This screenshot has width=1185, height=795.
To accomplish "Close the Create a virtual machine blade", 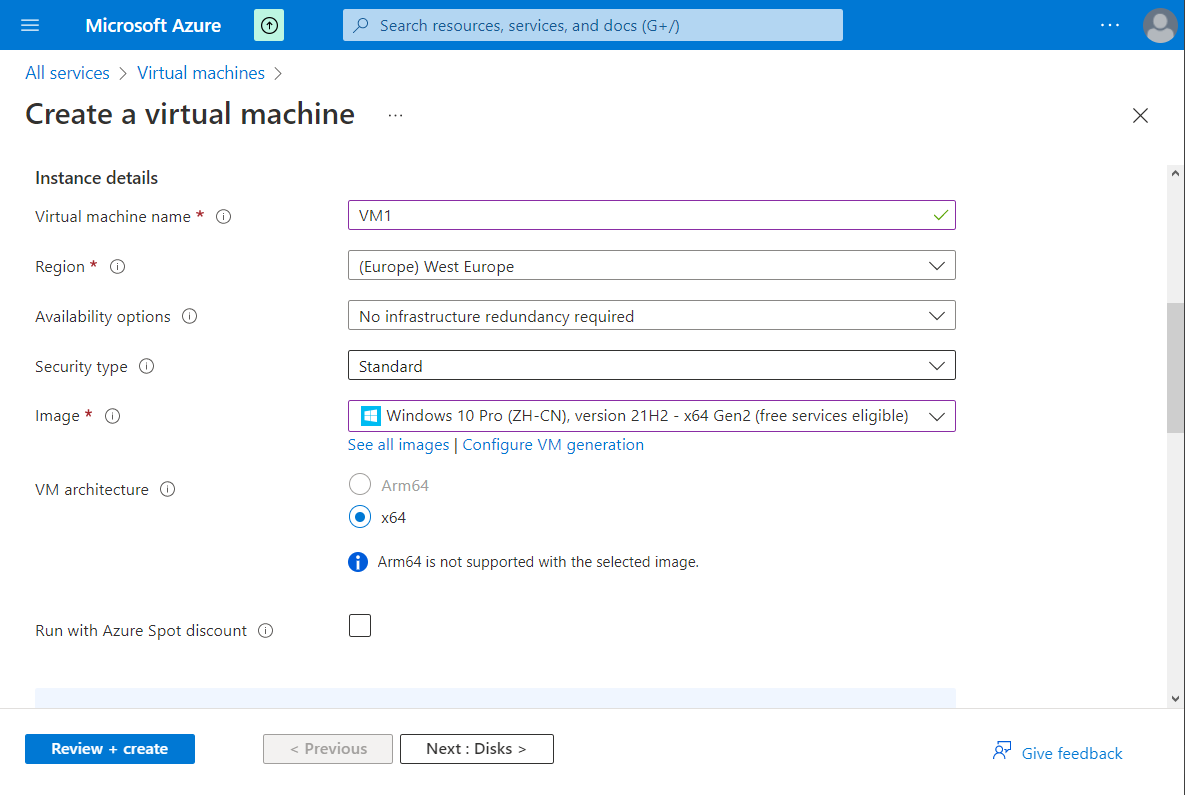I will point(1140,116).
